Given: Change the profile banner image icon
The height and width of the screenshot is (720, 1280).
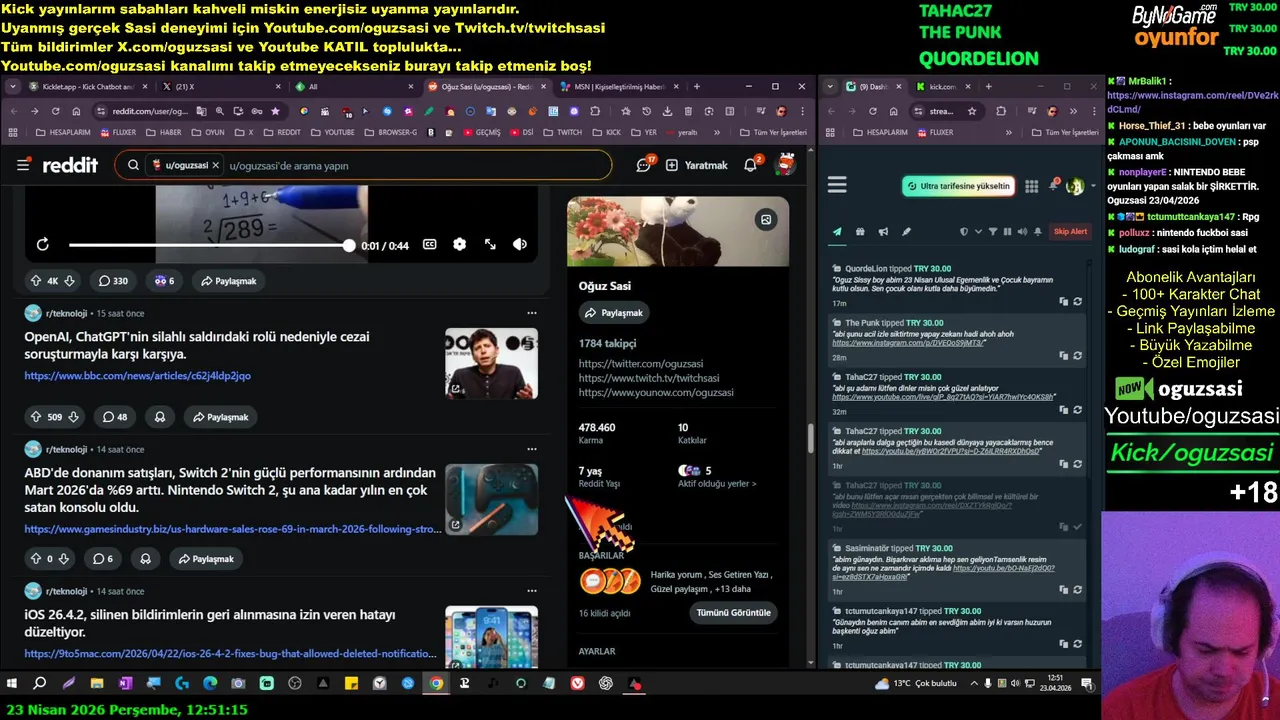Looking at the screenshot, I should click(x=766, y=220).
